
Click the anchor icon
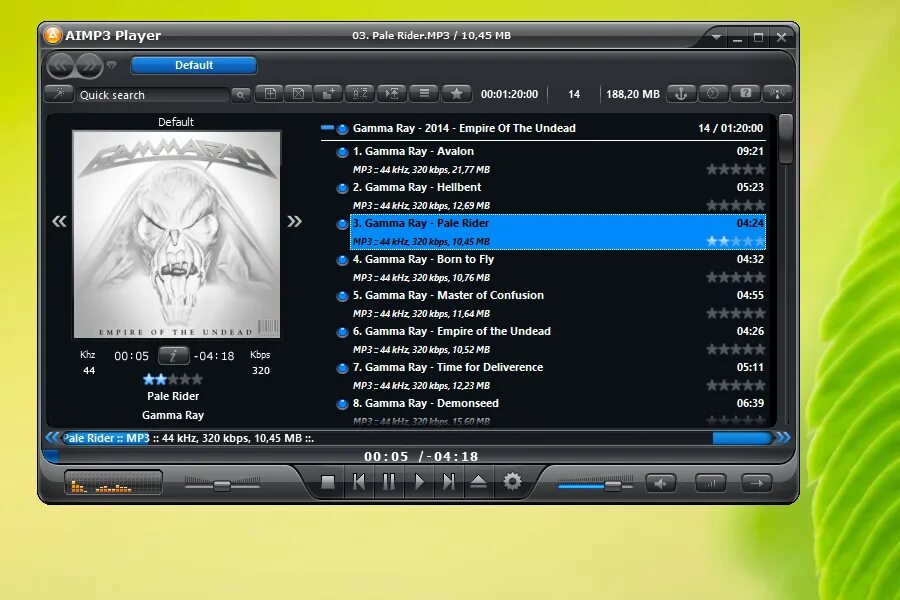coord(681,94)
